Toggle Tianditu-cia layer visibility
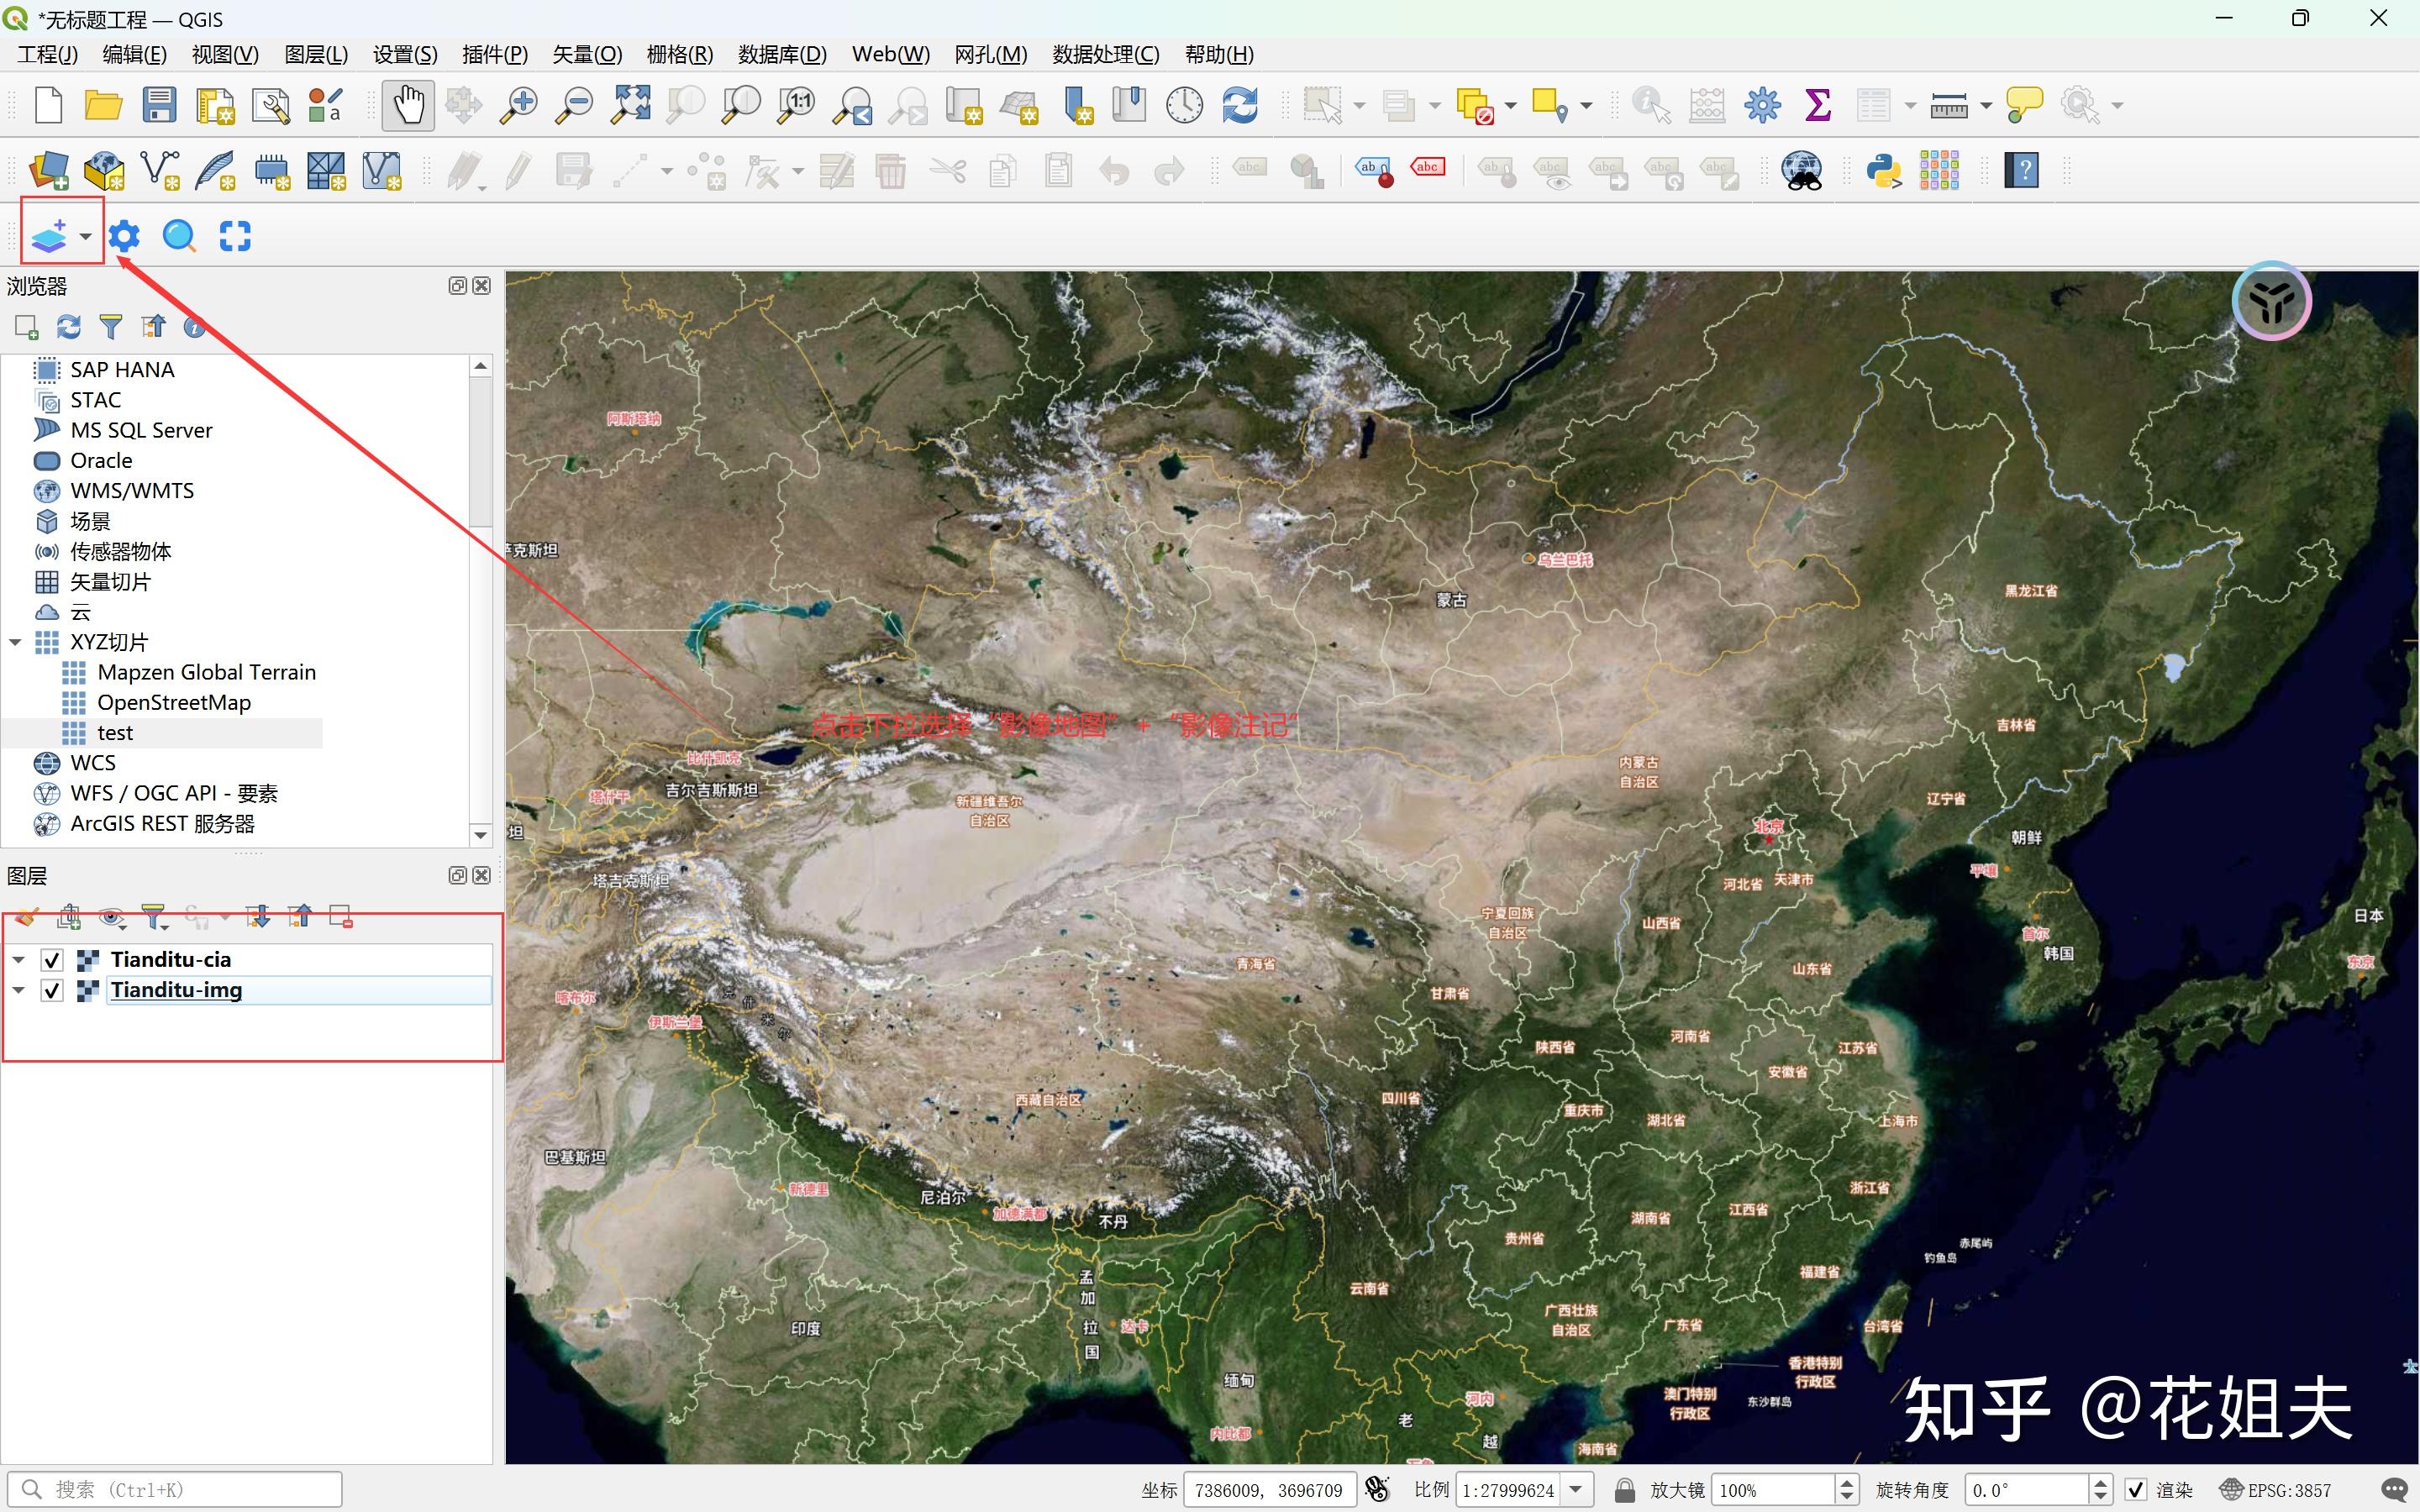The height and width of the screenshot is (1512, 2420). click(52, 960)
